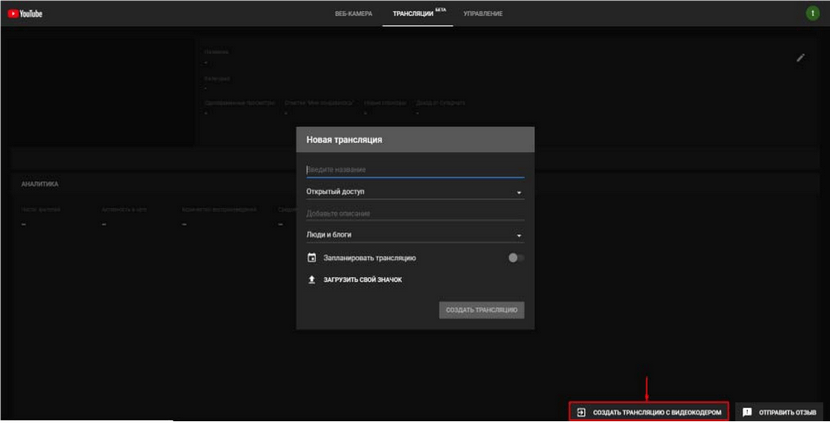Click the Запланировать трансляцию label
Image resolution: width=830 pixels, height=423 pixels.
pyautogui.click(x=369, y=258)
